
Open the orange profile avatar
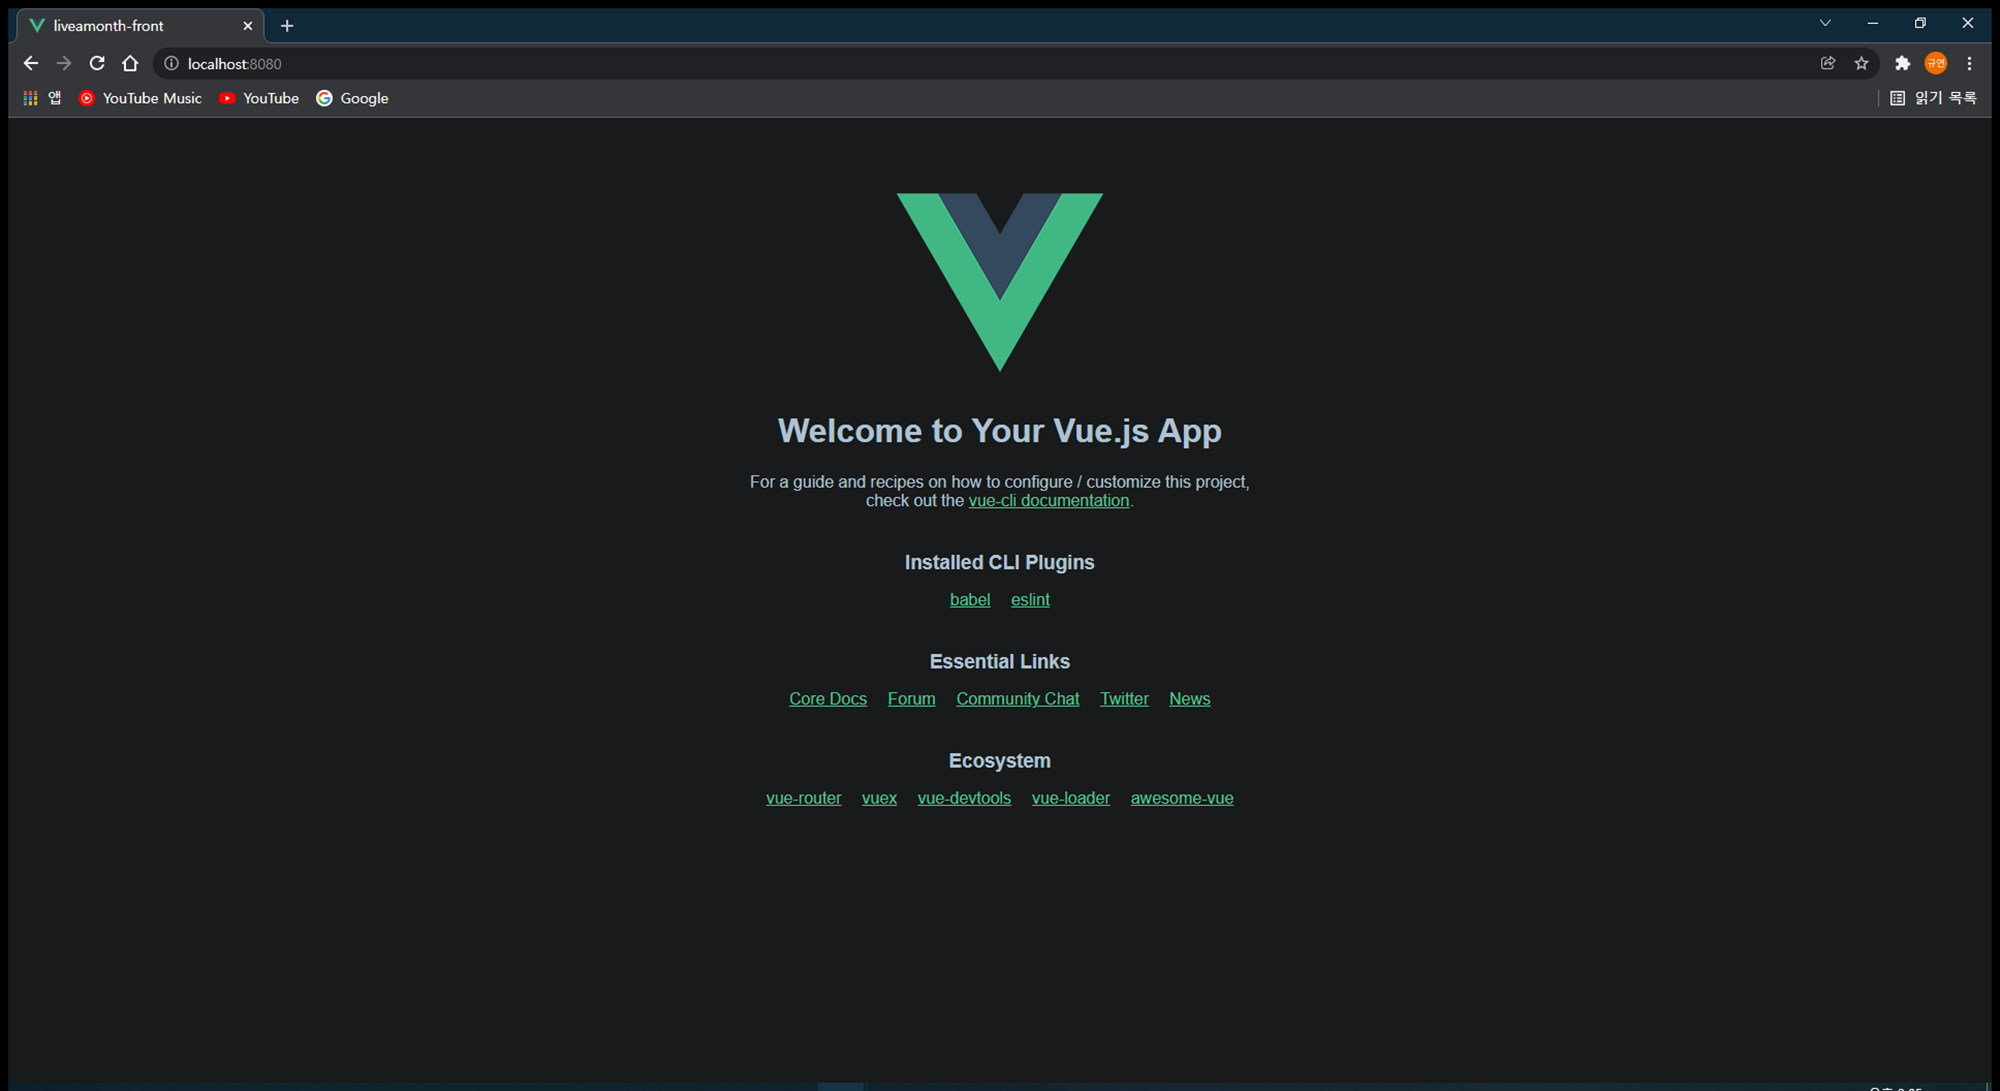(1936, 63)
